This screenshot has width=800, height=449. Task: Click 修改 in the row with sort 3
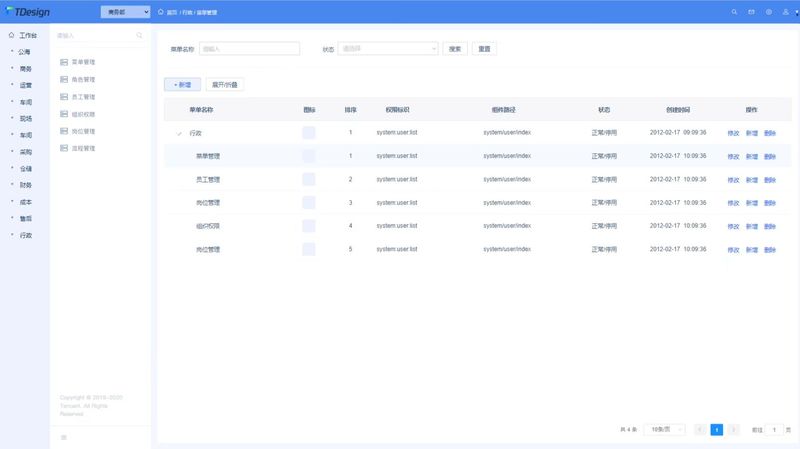click(733, 203)
